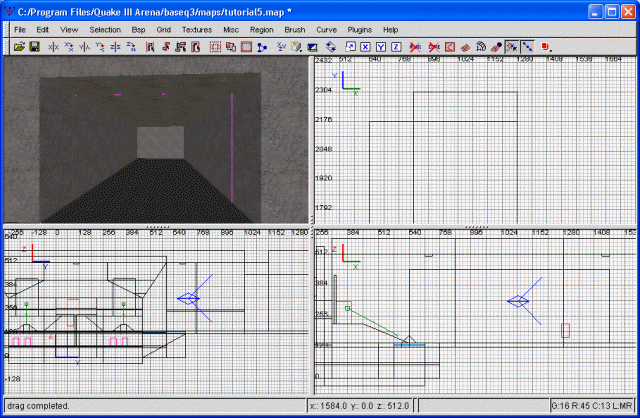Apply CSG Subtract to selection
640x418 pixels.
click(x=215, y=47)
